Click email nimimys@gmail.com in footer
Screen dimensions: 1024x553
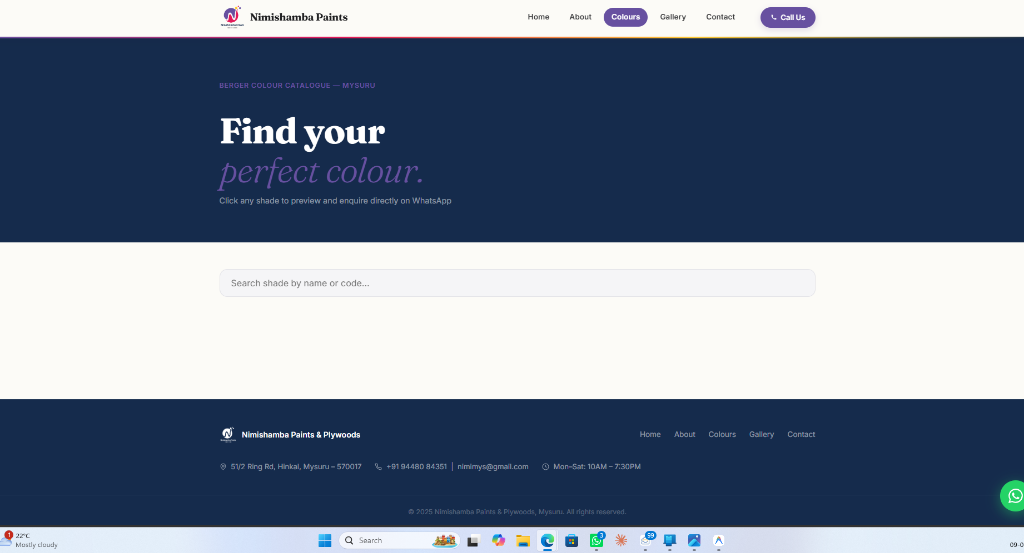pos(492,467)
